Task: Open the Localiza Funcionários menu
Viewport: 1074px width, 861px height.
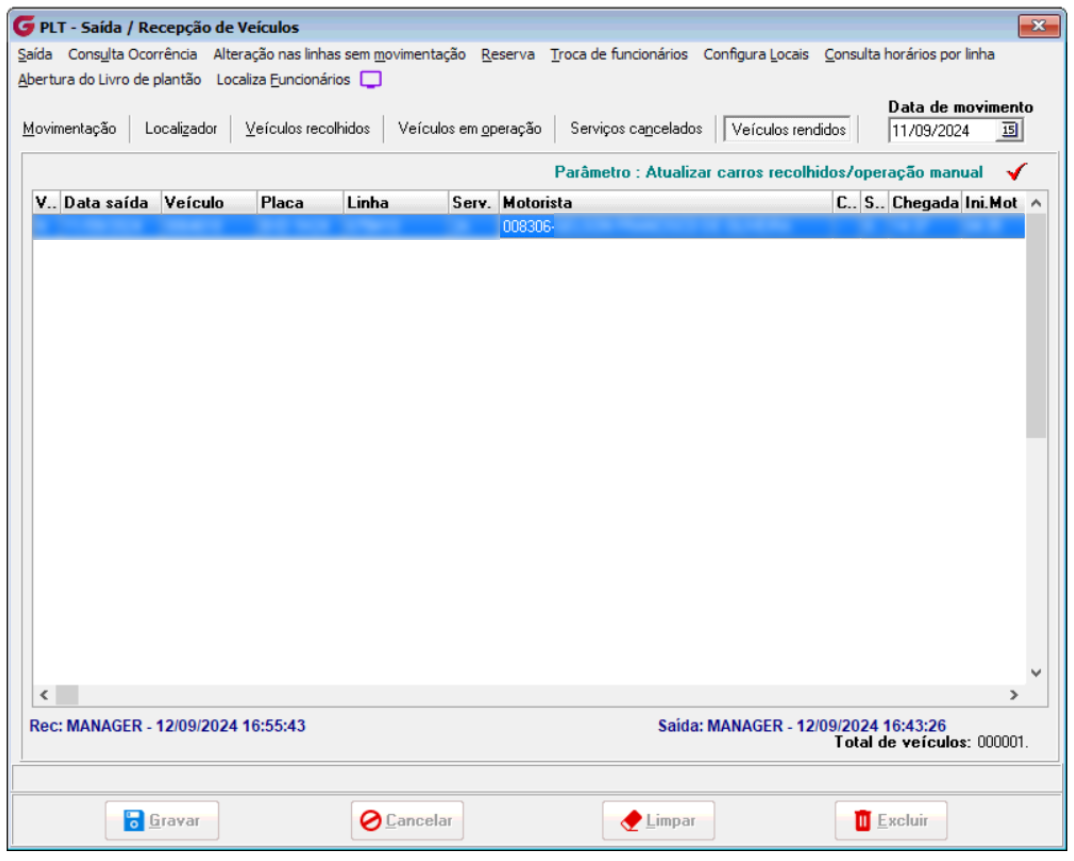Action: click(283, 79)
